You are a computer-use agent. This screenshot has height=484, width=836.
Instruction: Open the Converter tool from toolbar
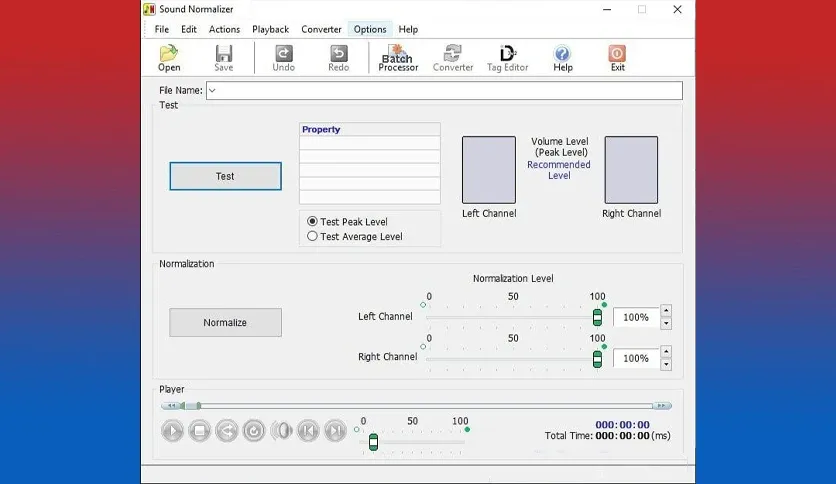tap(453, 58)
